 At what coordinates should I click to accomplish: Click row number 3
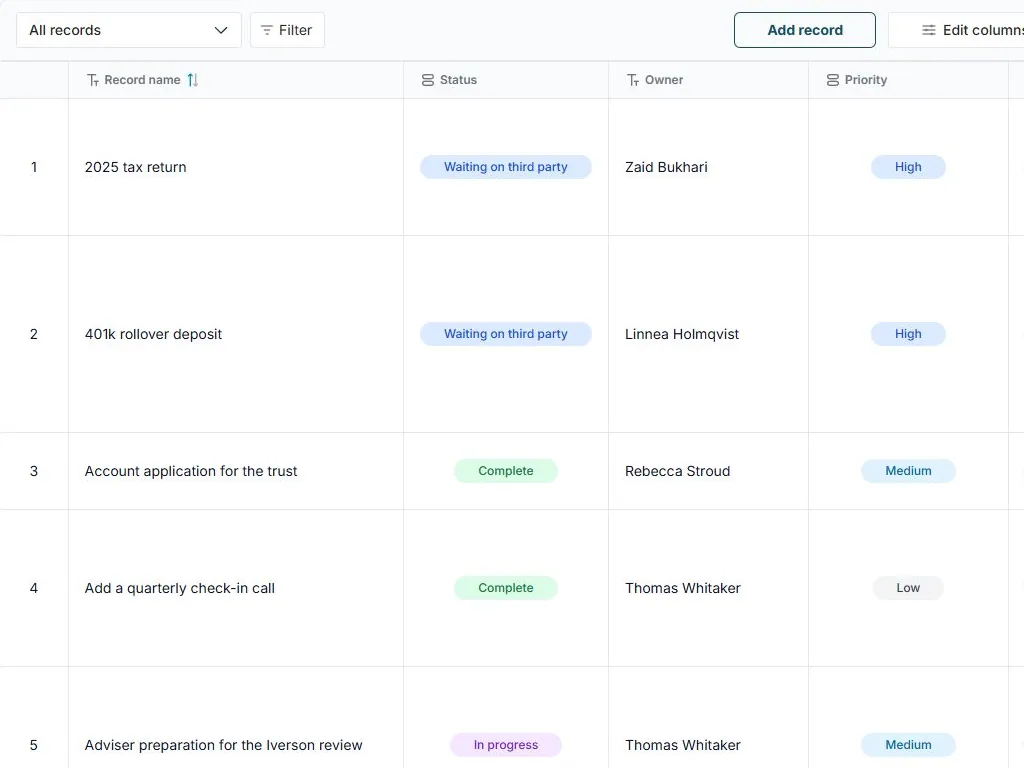34,472
